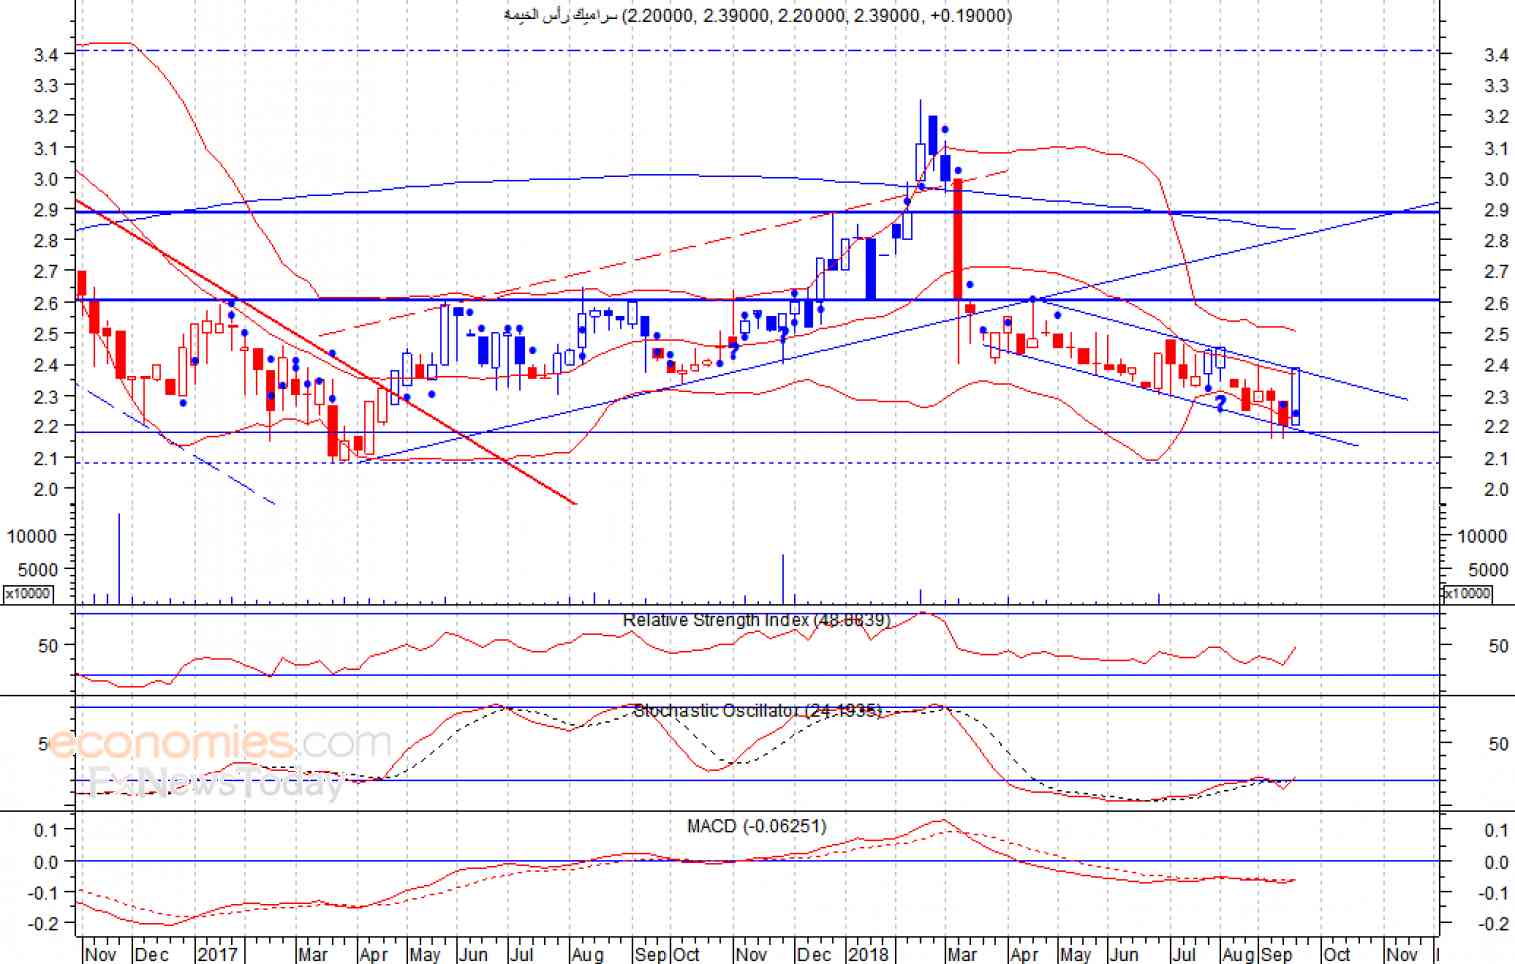Viewport: 1515px width, 964px height.
Task: Select the Stochastic Oscillator (24.1935) label
Action: (758, 710)
